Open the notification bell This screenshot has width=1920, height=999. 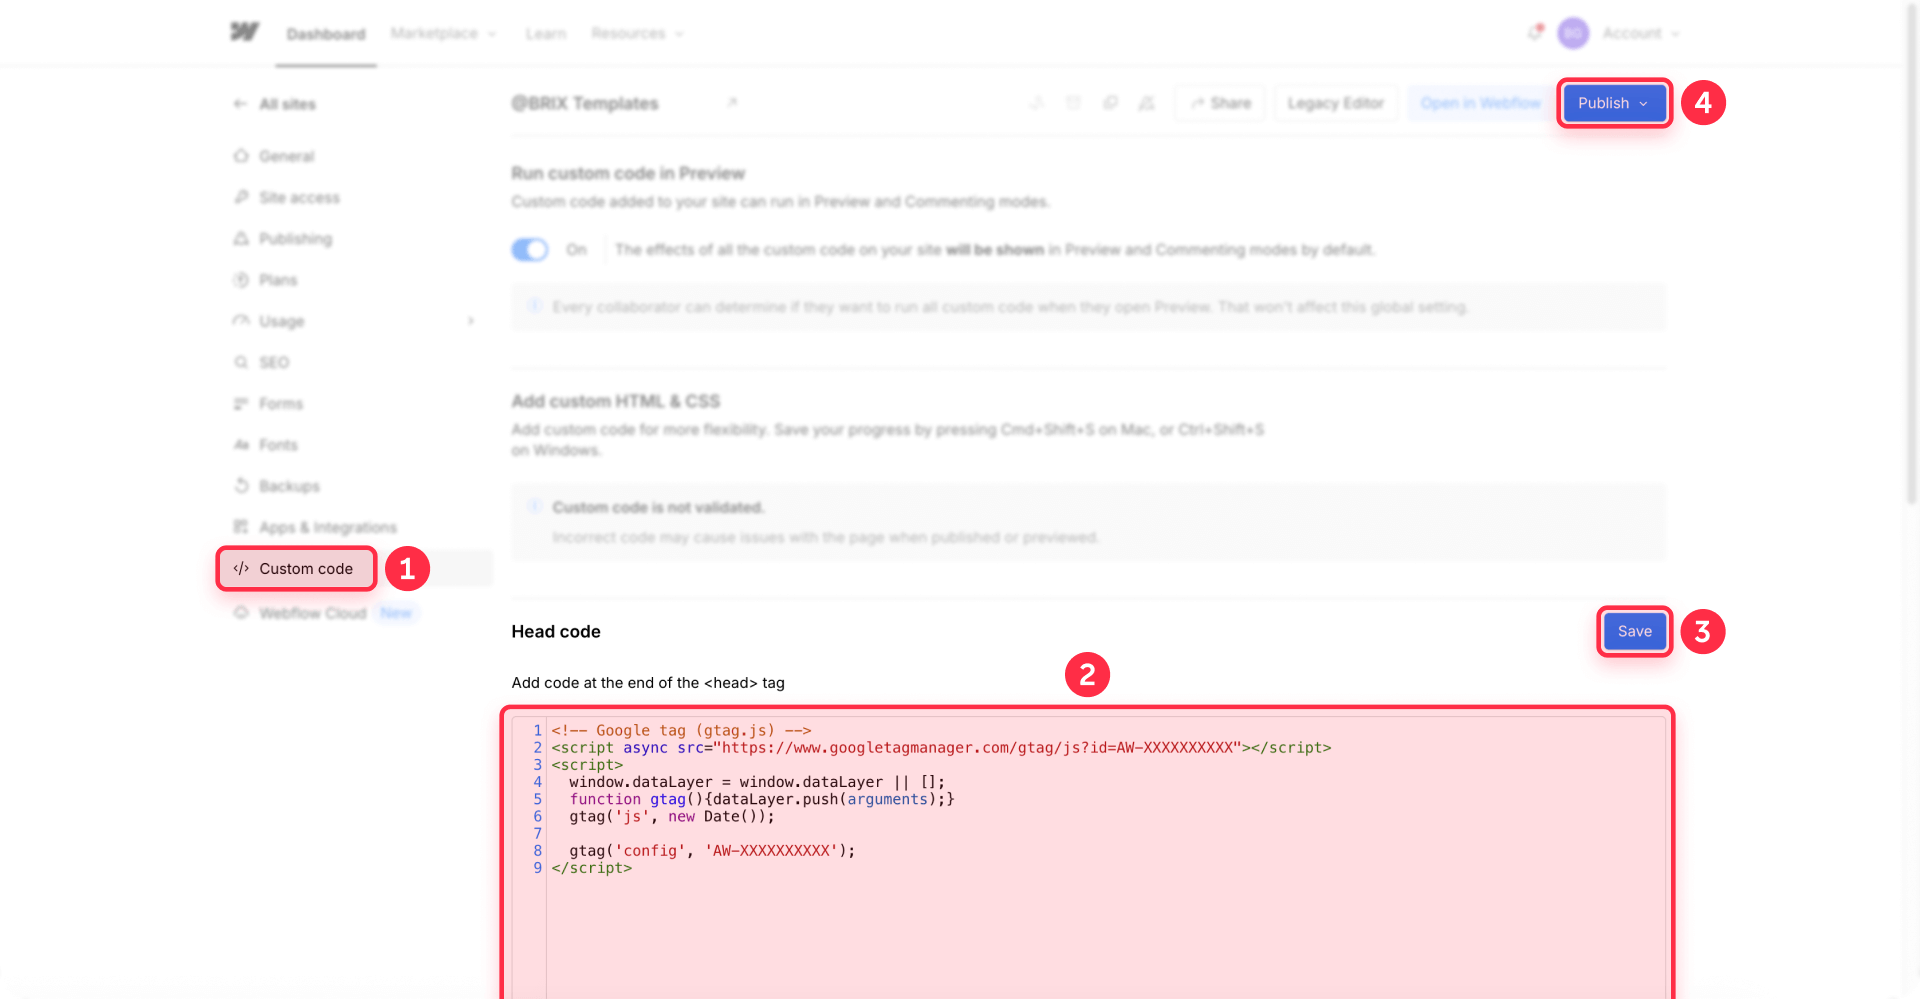[x=1535, y=32]
